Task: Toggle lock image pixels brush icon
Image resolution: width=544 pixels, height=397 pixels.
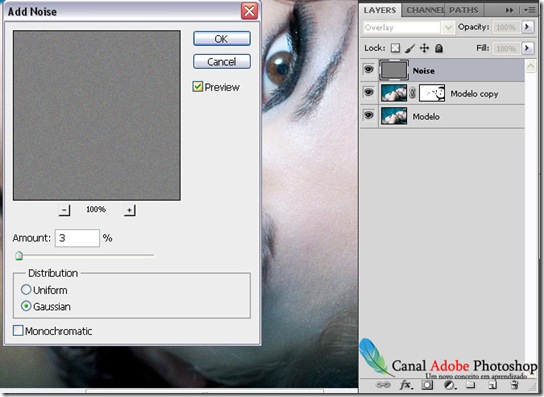Action: tap(410, 48)
